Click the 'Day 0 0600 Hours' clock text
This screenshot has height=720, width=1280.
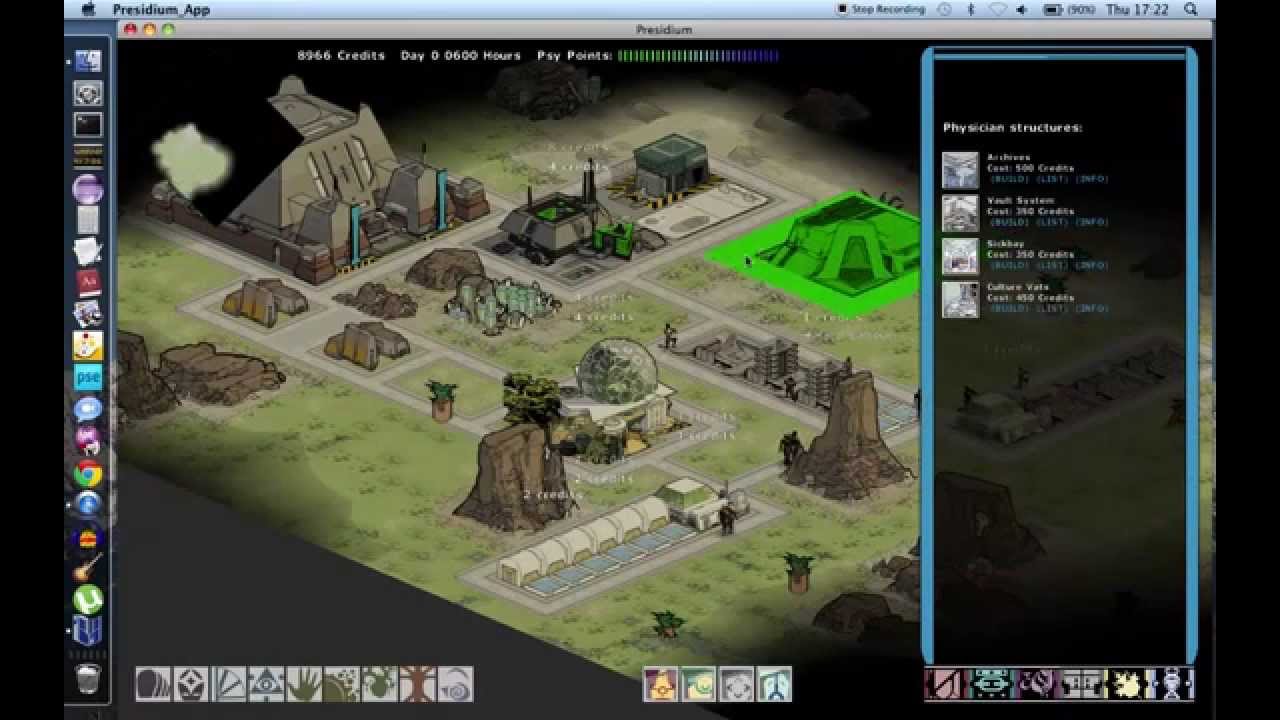(x=461, y=56)
